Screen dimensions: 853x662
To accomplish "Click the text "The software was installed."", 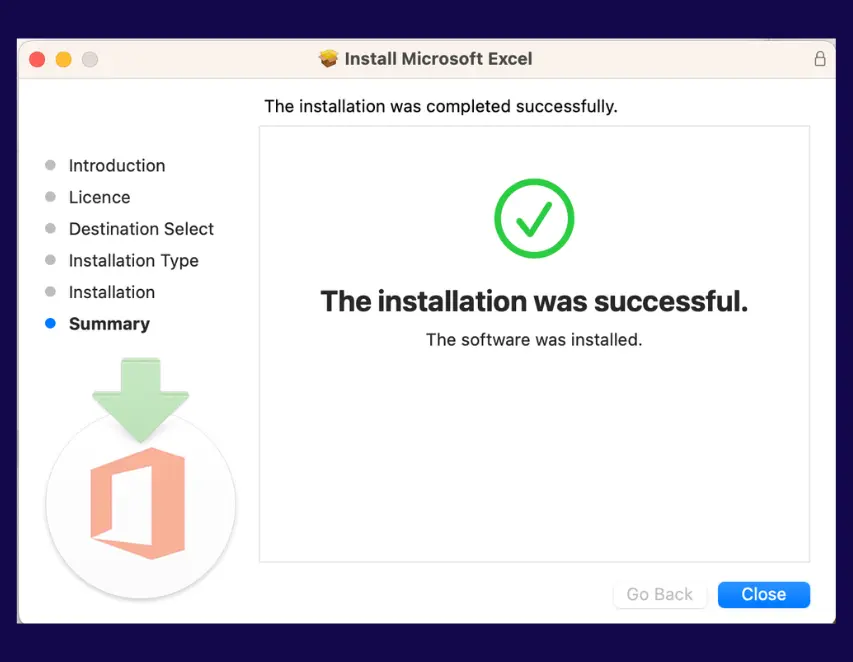I will point(534,339).
